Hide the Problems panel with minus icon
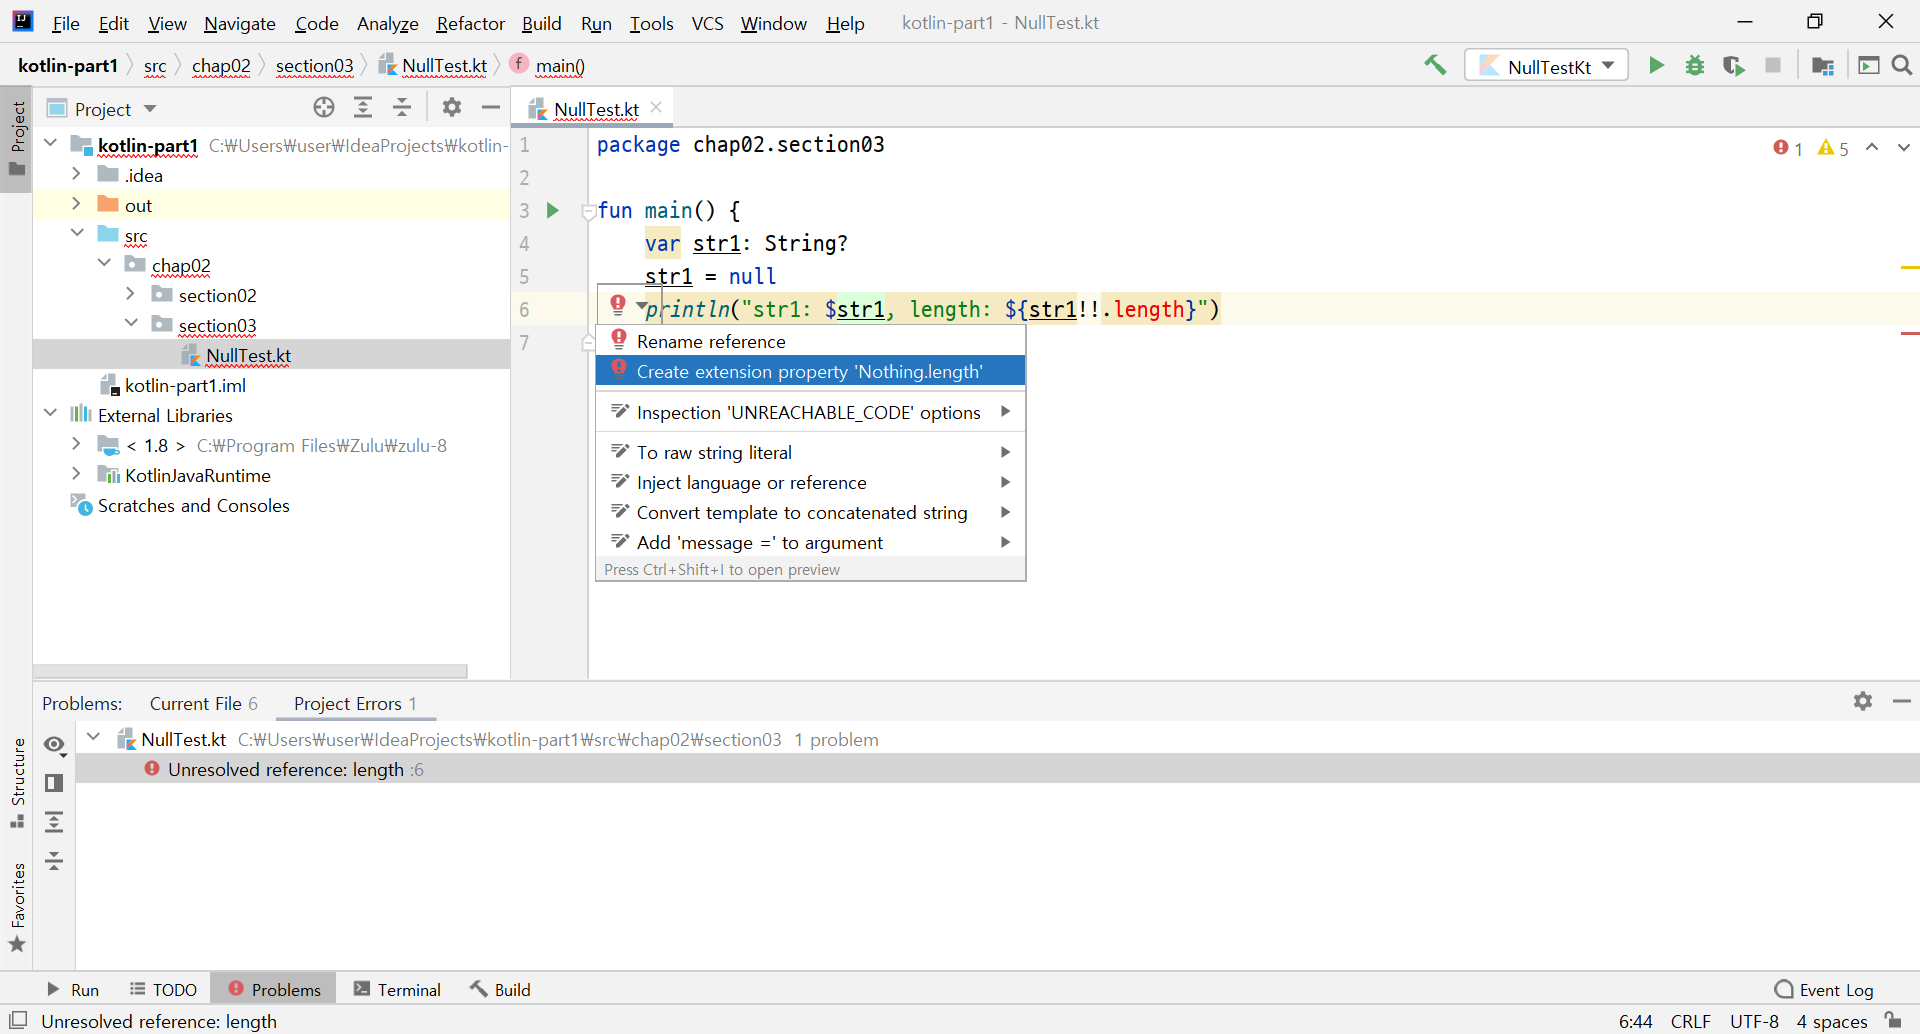 pyautogui.click(x=1902, y=701)
